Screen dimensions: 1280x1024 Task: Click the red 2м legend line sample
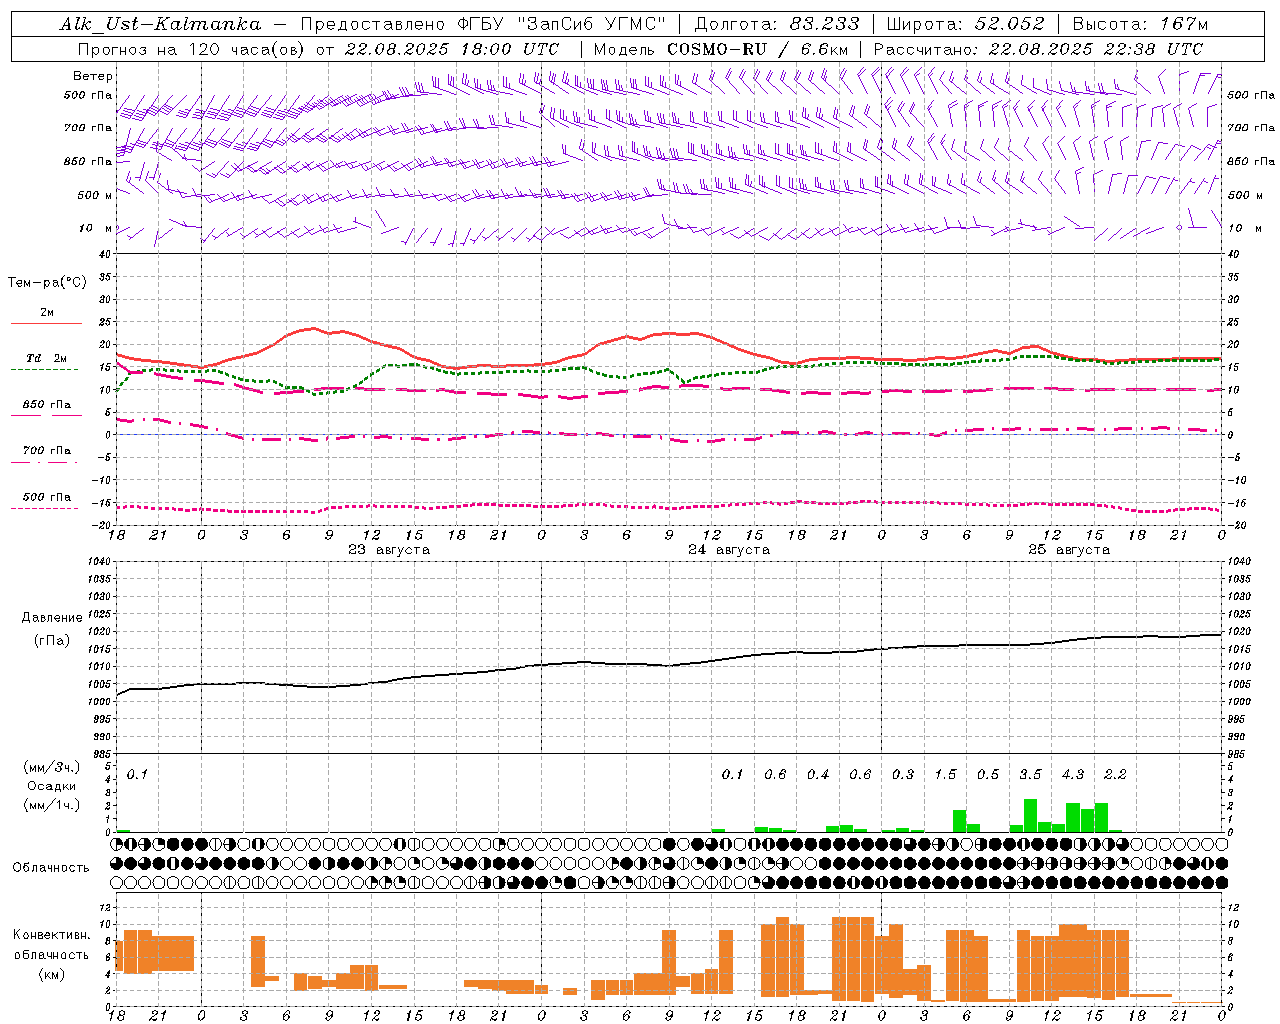coord(47,323)
